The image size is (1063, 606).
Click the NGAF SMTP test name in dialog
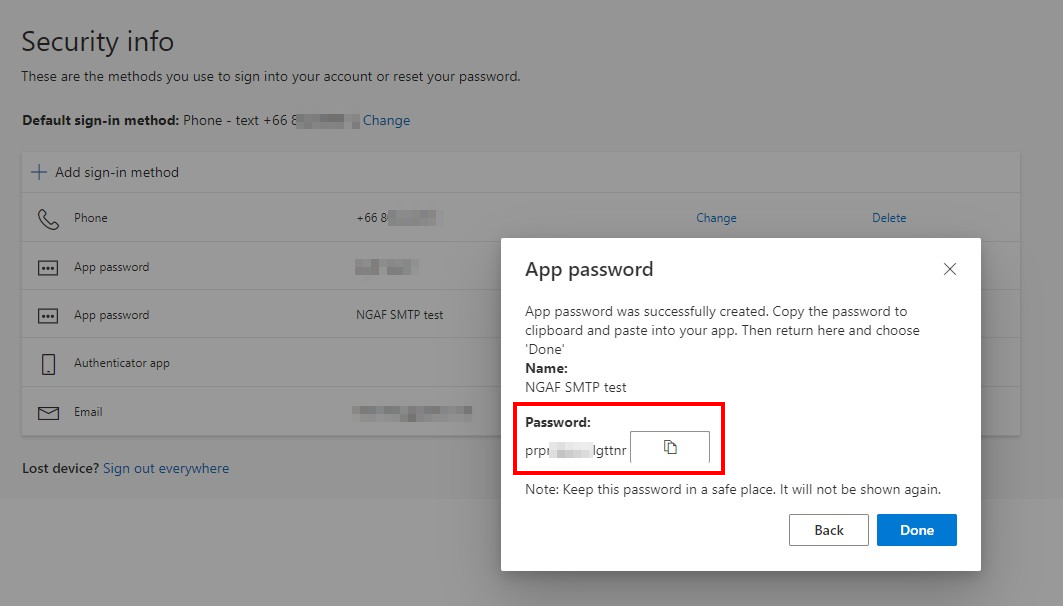[x=576, y=387]
